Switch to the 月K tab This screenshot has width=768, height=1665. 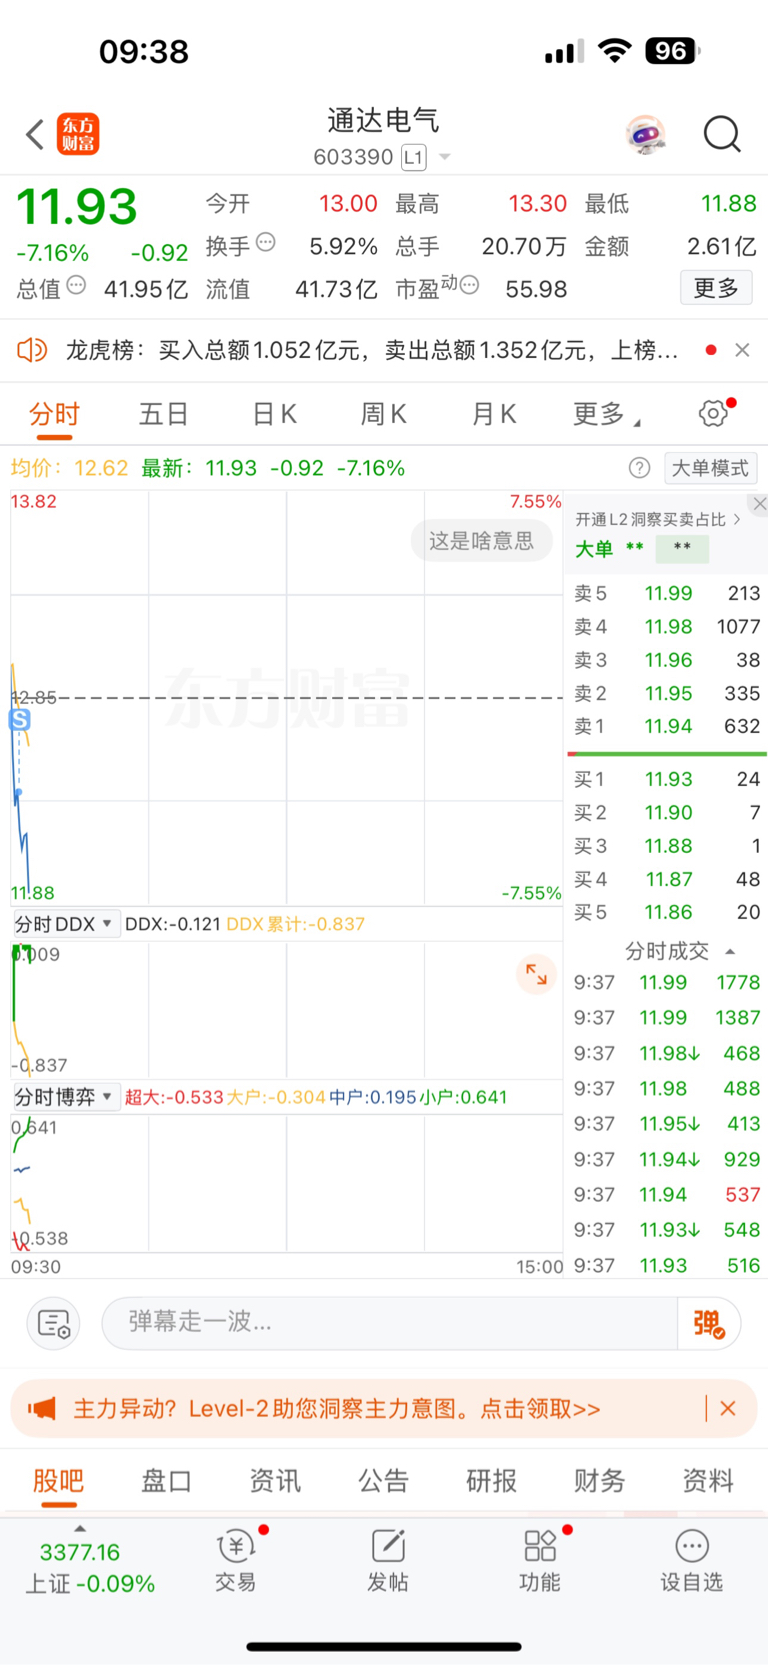[x=493, y=414]
